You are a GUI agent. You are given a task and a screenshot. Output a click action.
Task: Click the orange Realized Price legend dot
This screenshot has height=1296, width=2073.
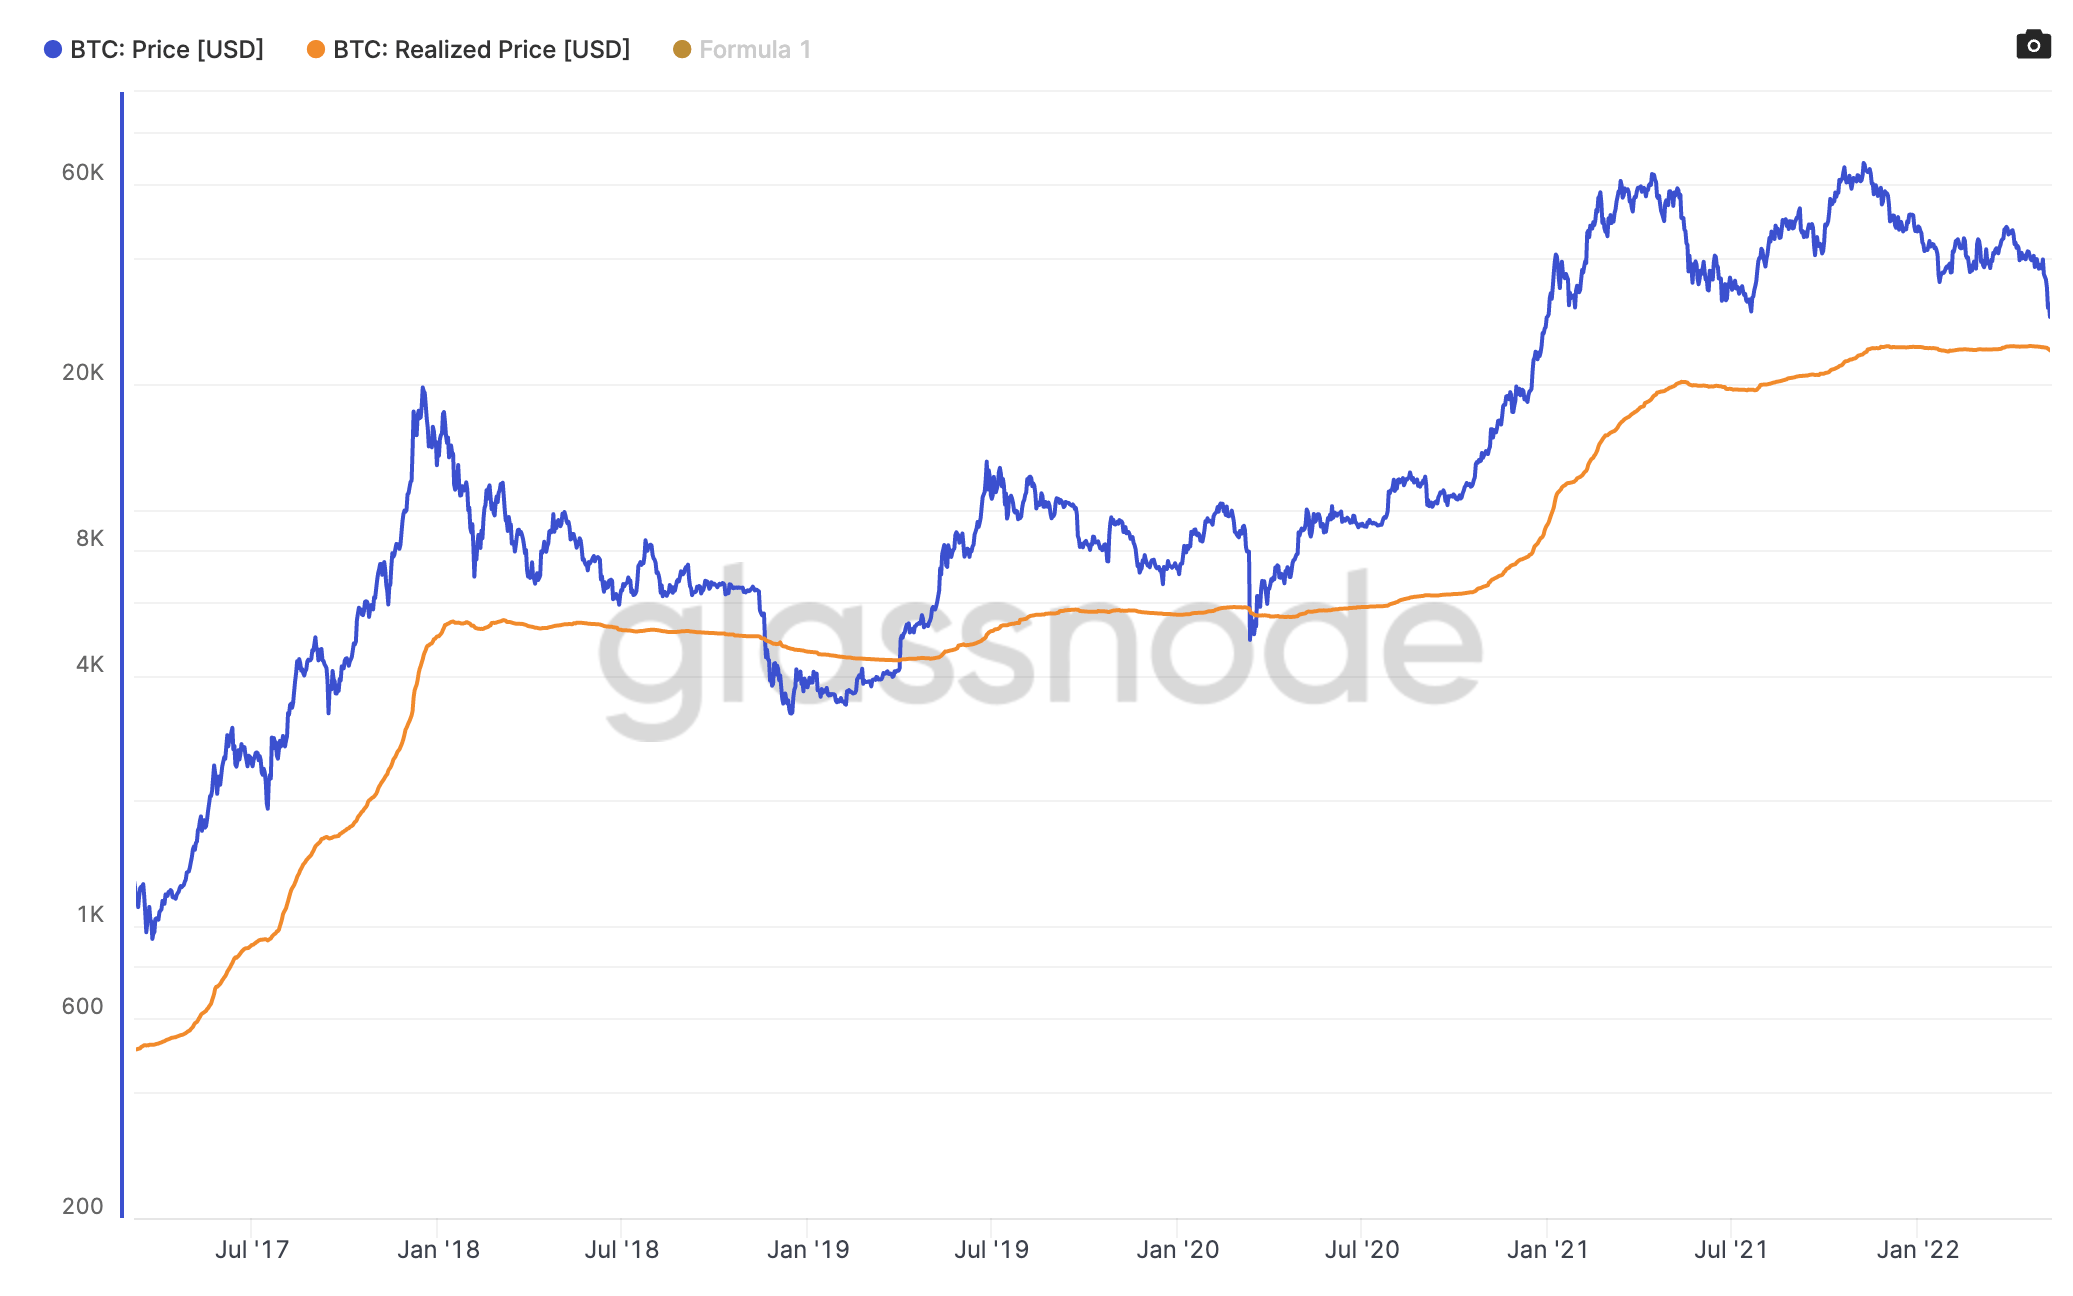(316, 49)
